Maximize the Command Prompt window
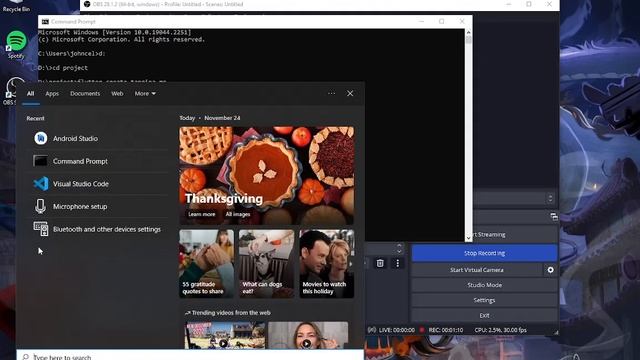Screen dimensions: 640x360 (x=441, y=21)
